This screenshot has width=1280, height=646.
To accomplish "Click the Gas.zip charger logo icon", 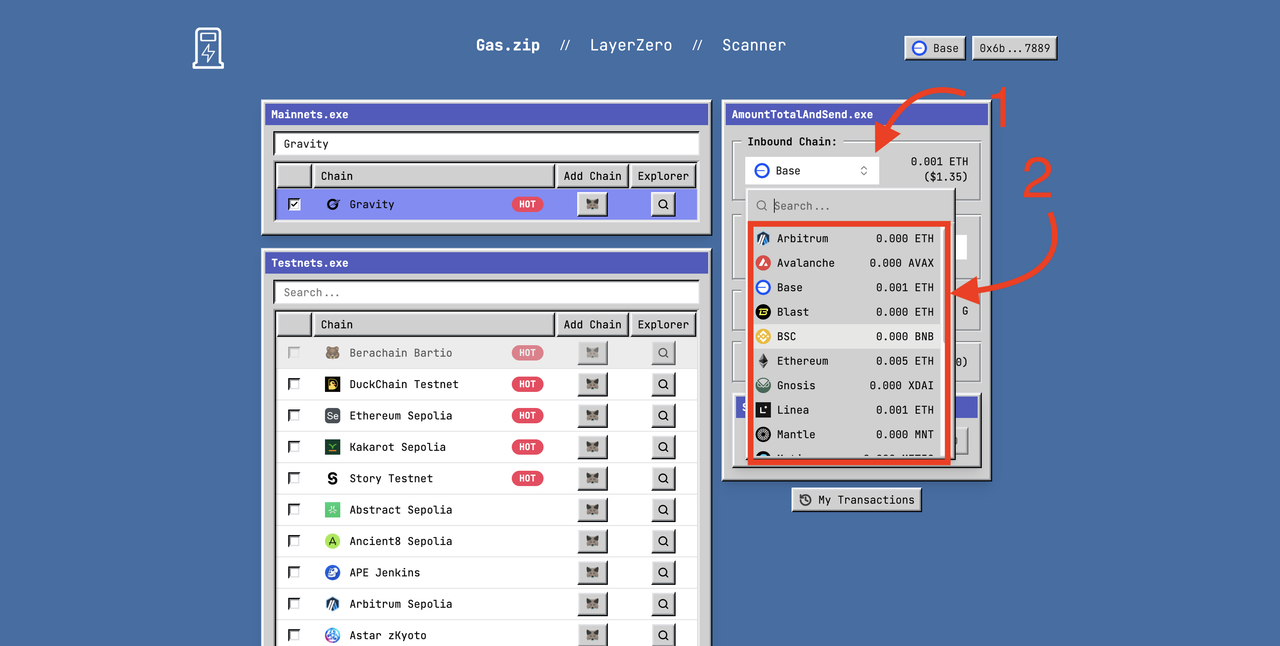I will click(x=208, y=47).
